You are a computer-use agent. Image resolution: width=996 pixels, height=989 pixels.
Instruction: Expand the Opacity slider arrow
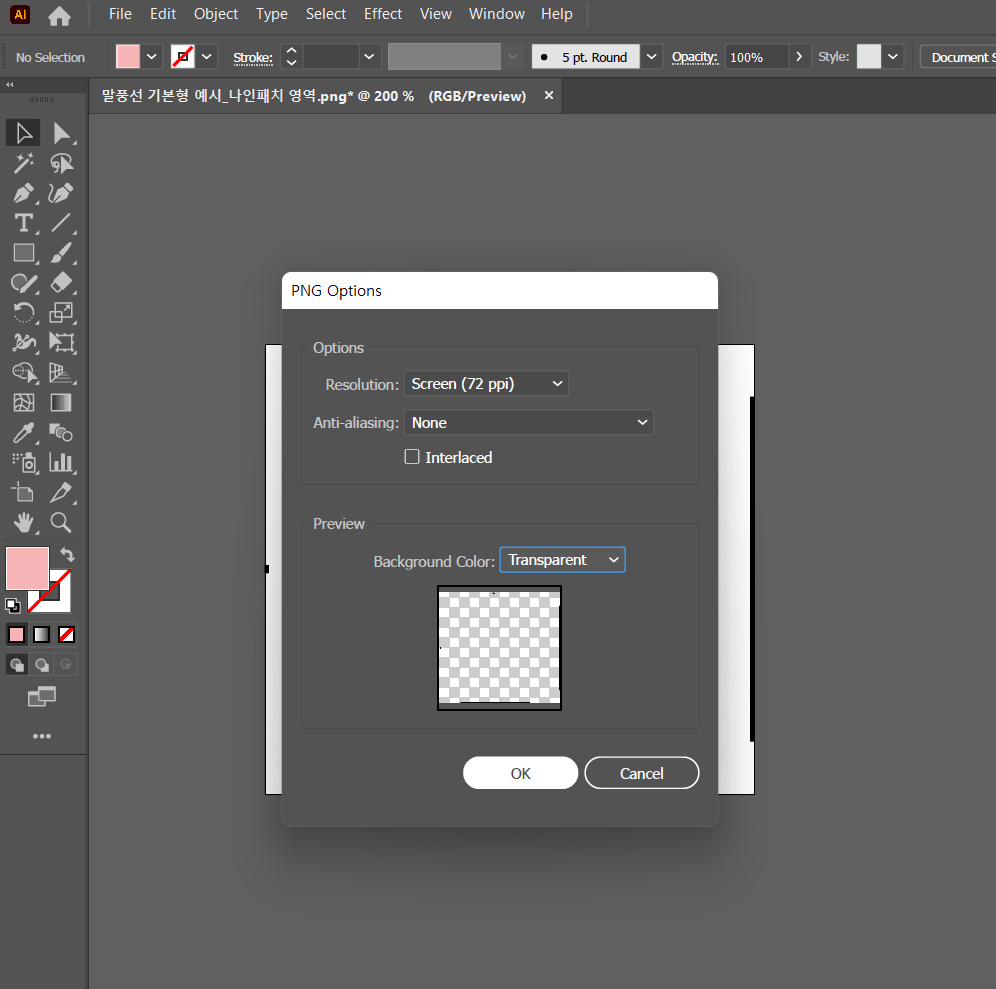tap(799, 57)
